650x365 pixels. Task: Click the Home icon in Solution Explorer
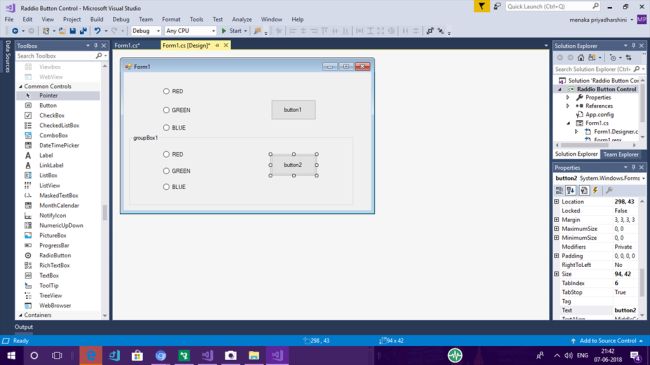coord(581,58)
